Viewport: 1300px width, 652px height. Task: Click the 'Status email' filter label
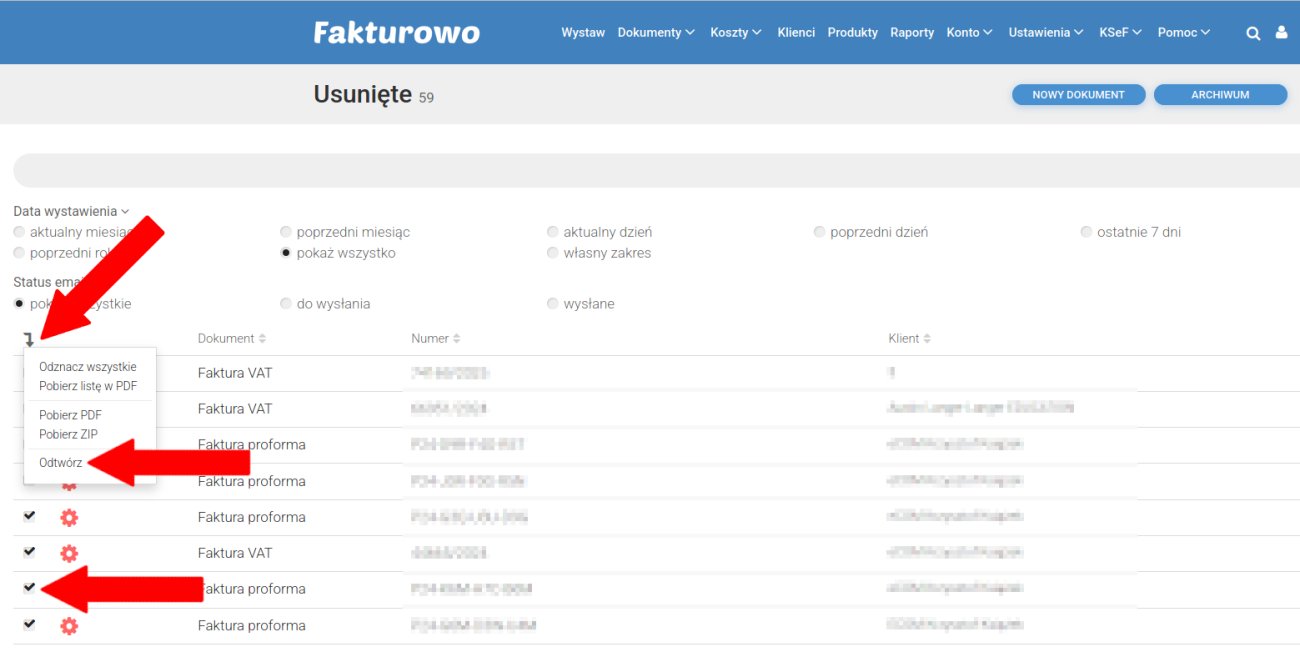coord(47,283)
